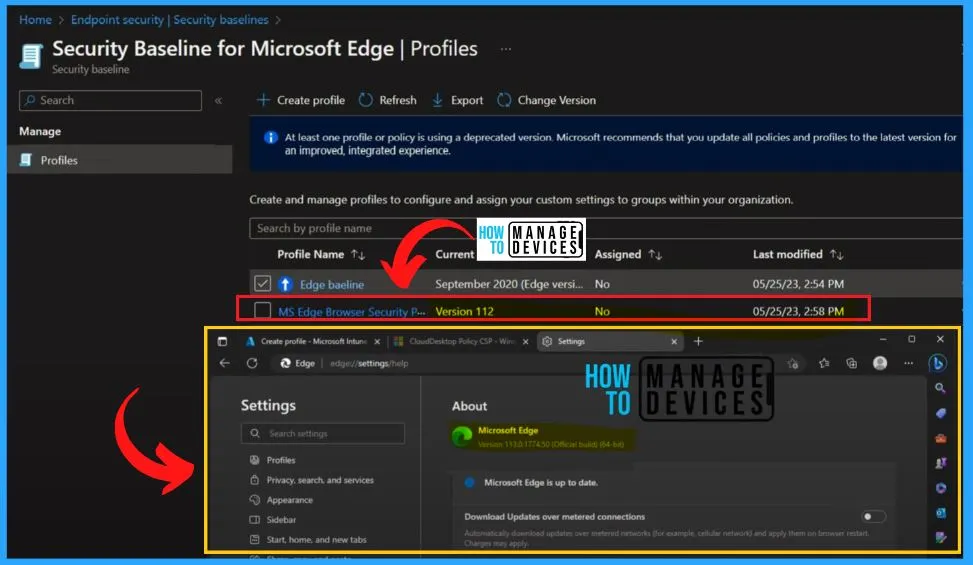Image resolution: width=973 pixels, height=565 pixels.
Task: Click the Create profile button
Action: coord(301,100)
